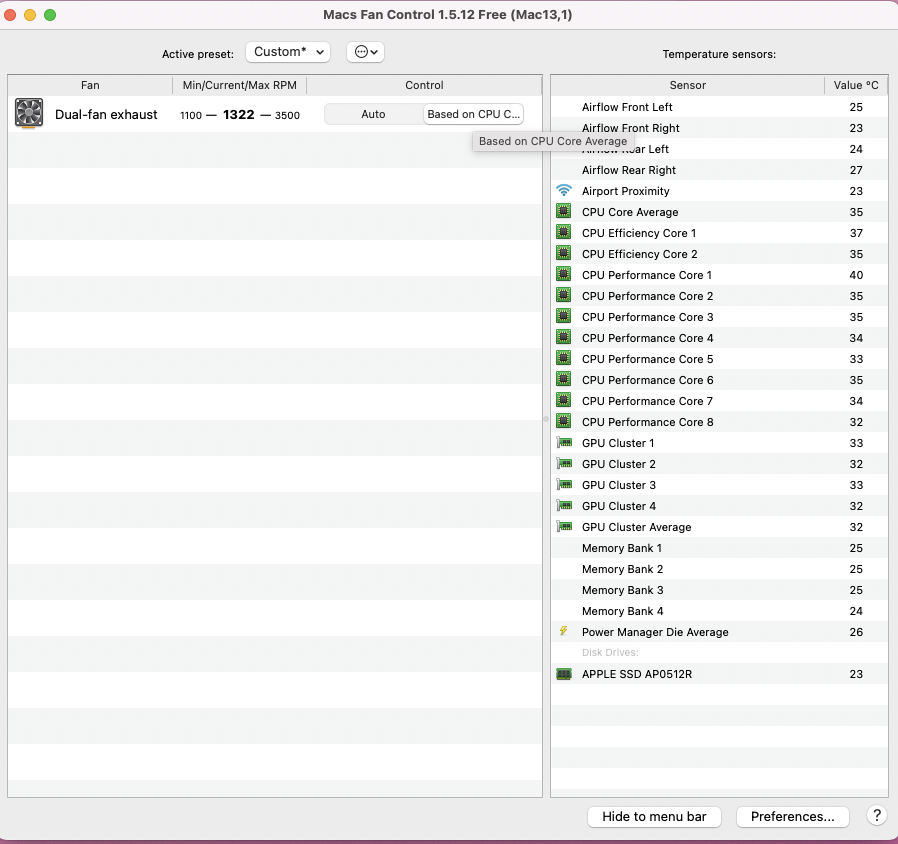898x844 pixels.
Task: Click the Fan column header
Action: pyautogui.click(x=90, y=85)
